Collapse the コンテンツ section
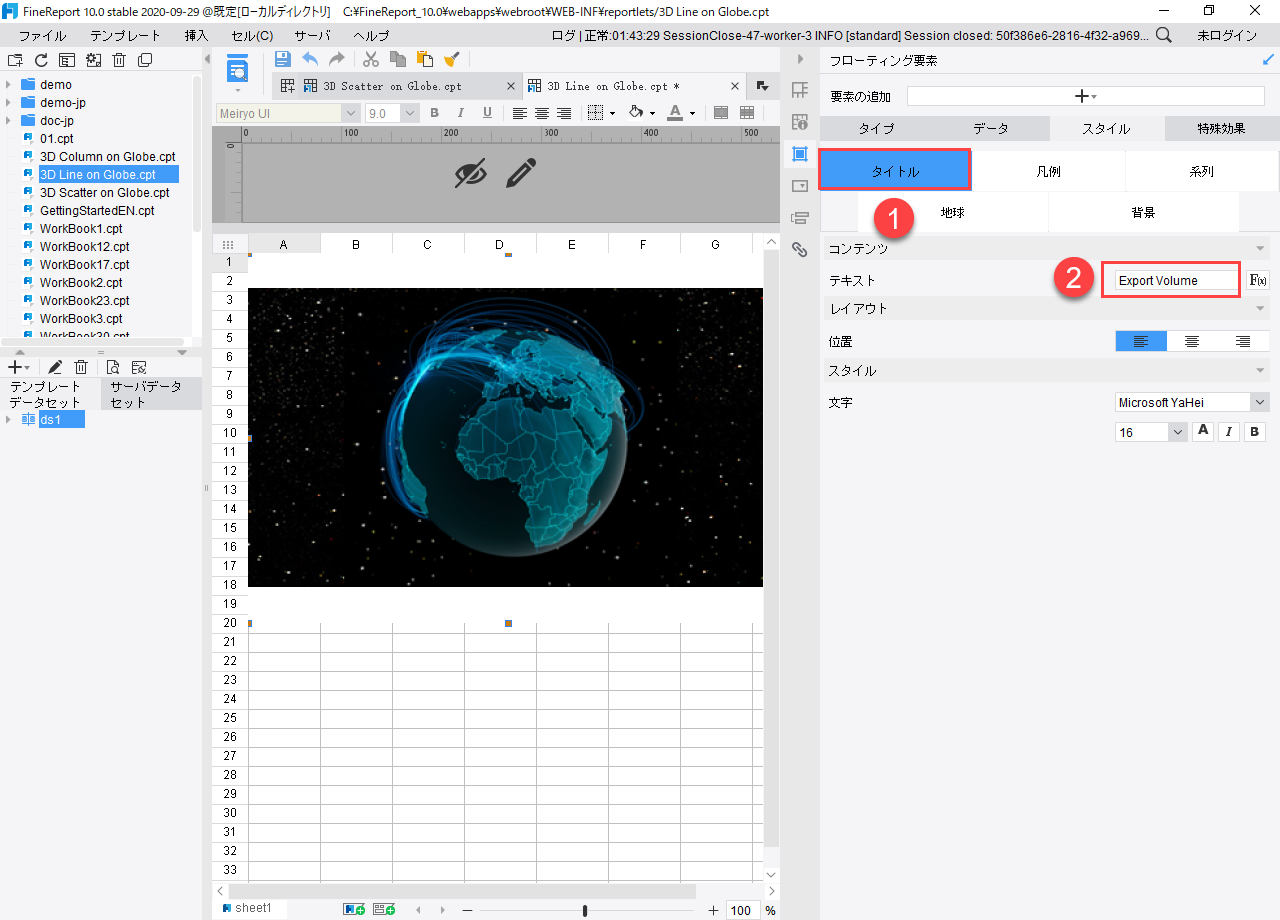 point(1261,248)
